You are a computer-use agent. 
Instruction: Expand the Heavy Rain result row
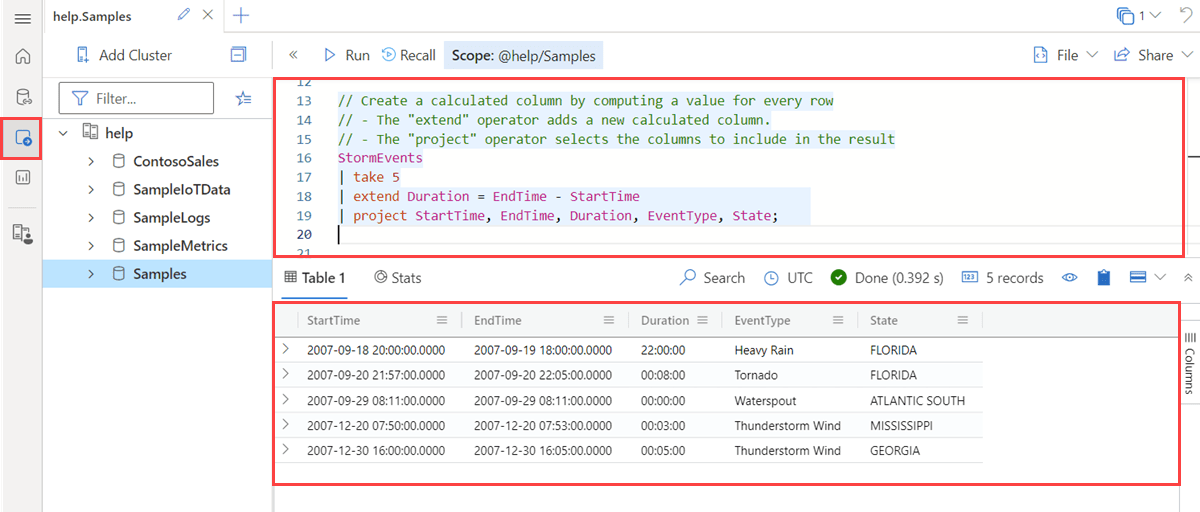click(285, 350)
